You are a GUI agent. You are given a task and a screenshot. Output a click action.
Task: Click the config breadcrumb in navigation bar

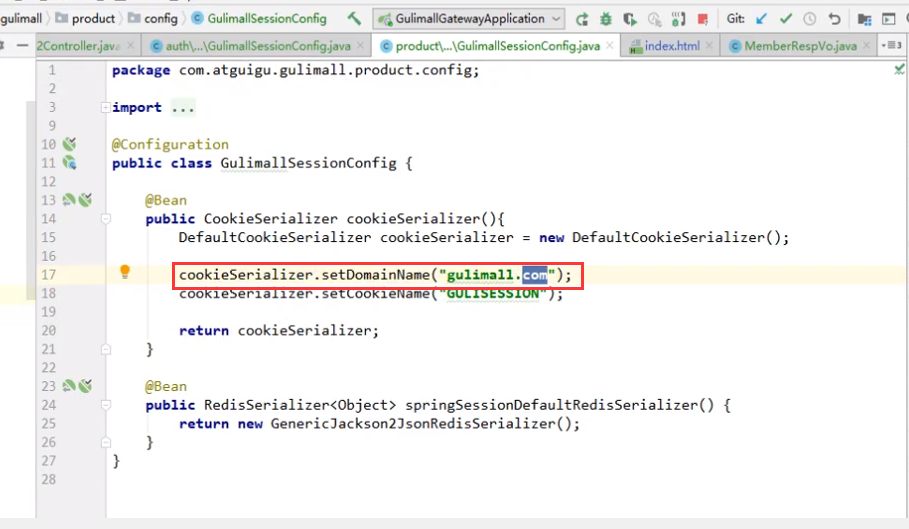(160, 18)
